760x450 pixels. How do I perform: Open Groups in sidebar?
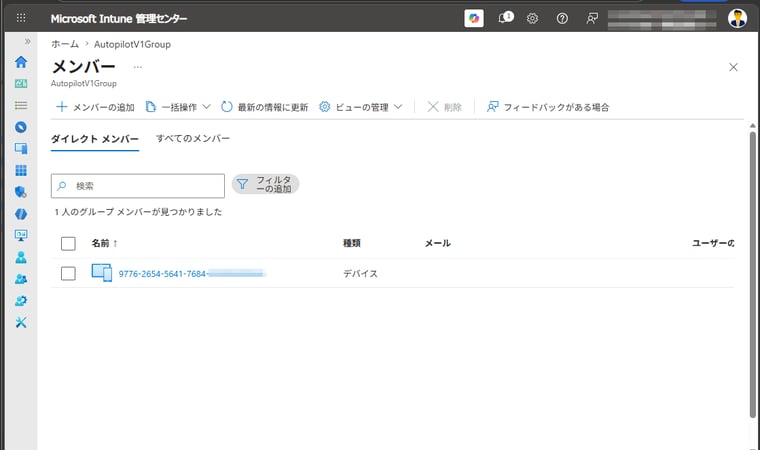(x=21, y=279)
